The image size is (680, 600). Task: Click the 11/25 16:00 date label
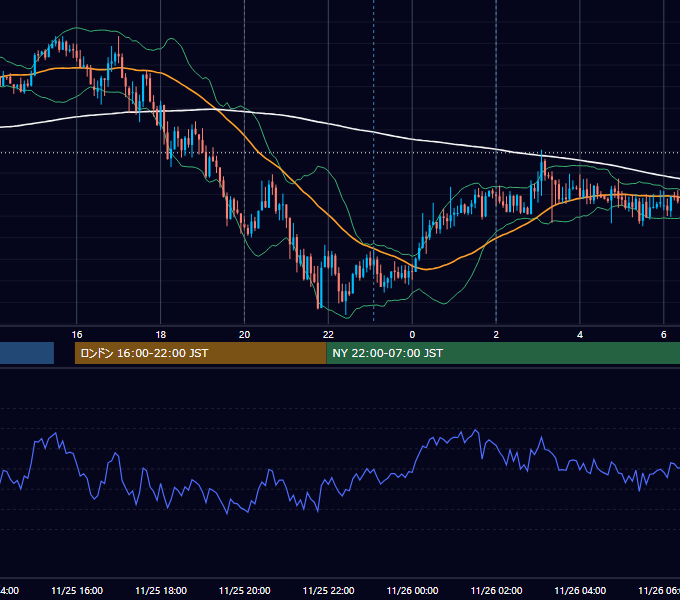pos(77,590)
